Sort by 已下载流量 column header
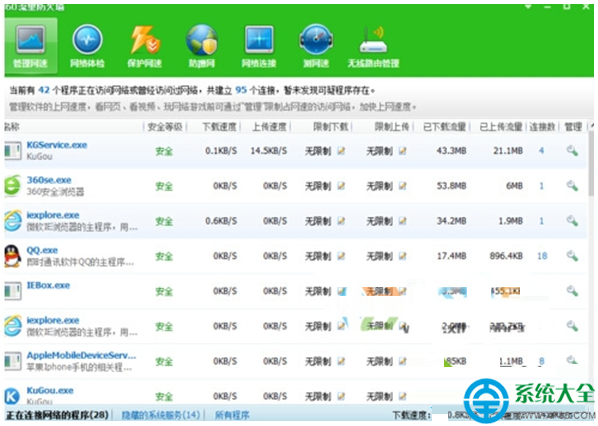The image size is (598, 426). [x=445, y=127]
